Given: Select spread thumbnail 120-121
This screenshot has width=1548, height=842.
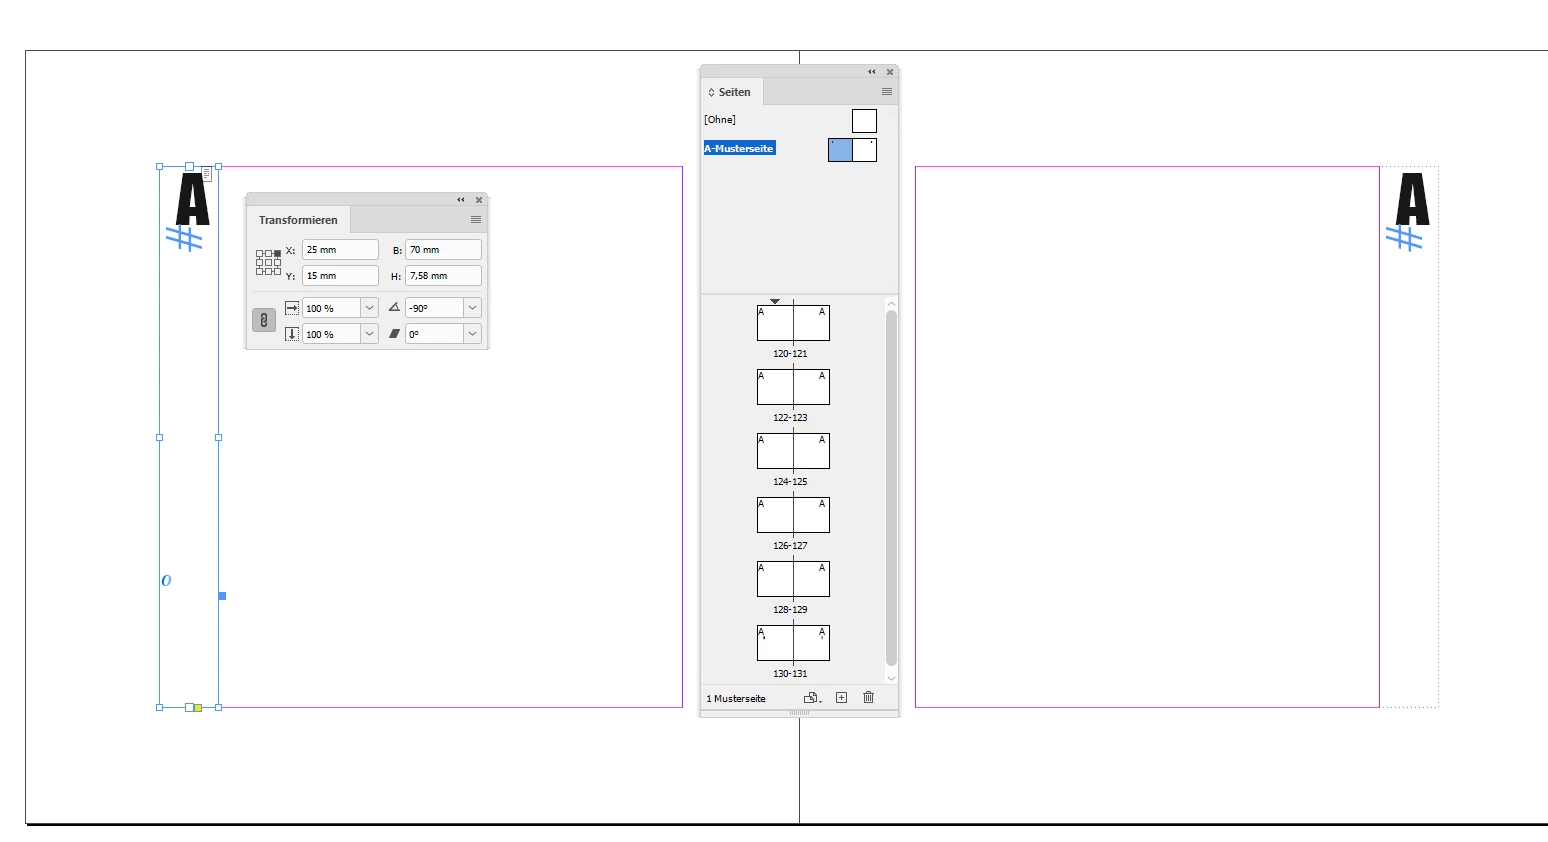Looking at the screenshot, I should click(793, 323).
